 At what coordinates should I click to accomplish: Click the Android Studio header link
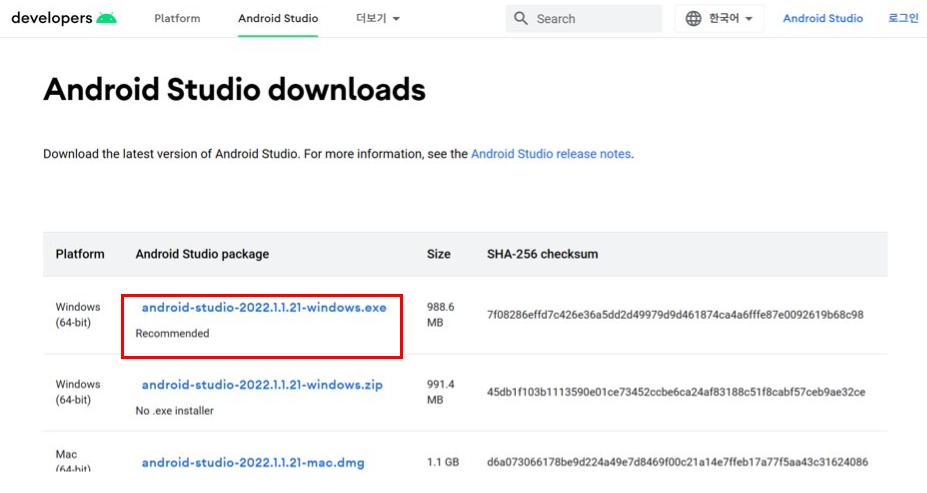click(x=823, y=18)
